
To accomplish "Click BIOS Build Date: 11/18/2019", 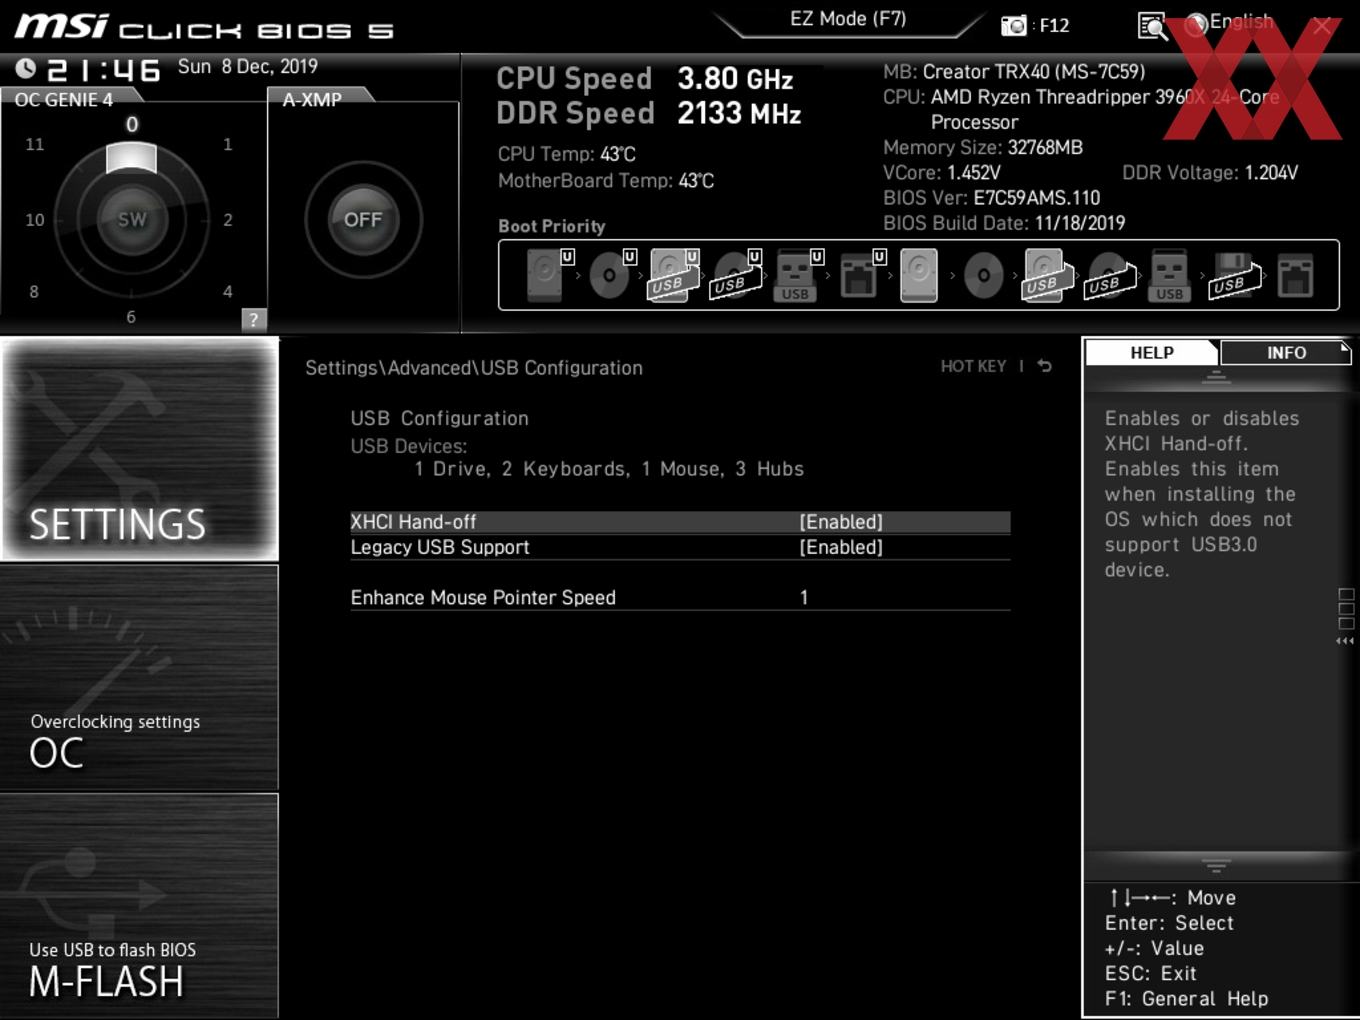I will [x=1004, y=223].
